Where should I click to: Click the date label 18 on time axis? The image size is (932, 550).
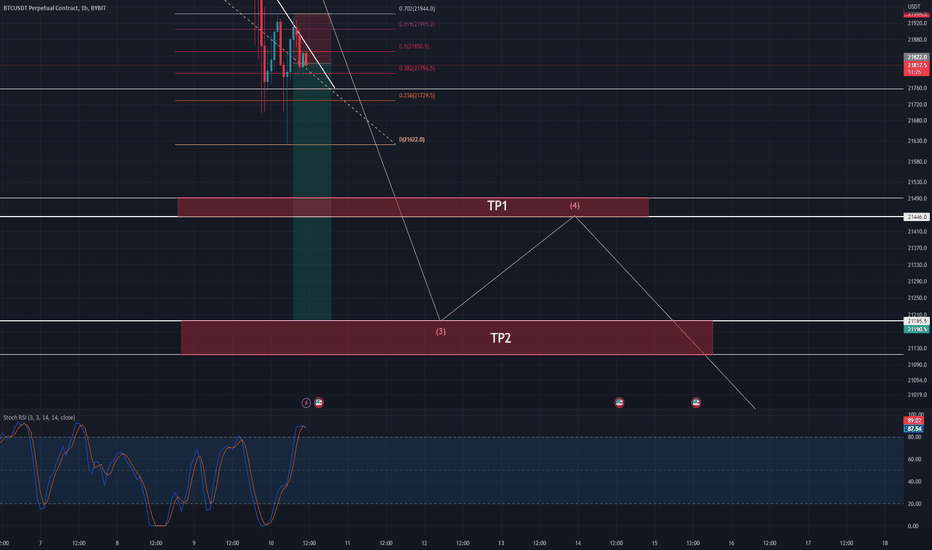pyautogui.click(x=885, y=543)
